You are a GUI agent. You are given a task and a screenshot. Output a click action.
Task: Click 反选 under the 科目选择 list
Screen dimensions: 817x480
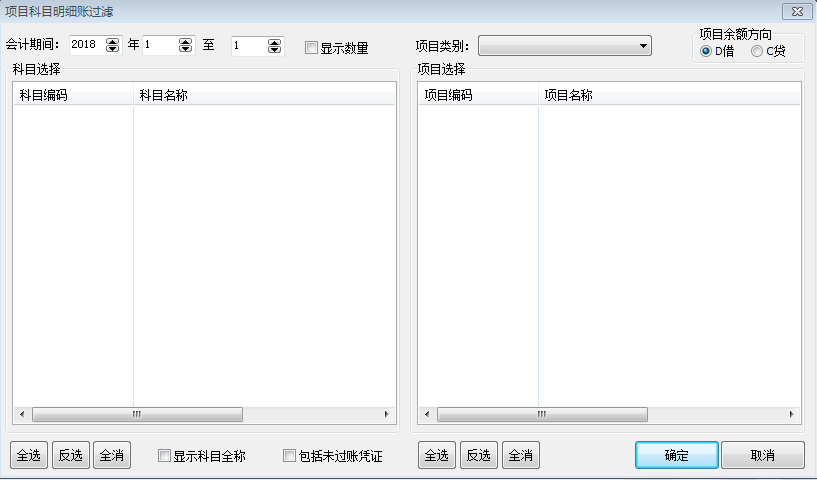[70, 456]
